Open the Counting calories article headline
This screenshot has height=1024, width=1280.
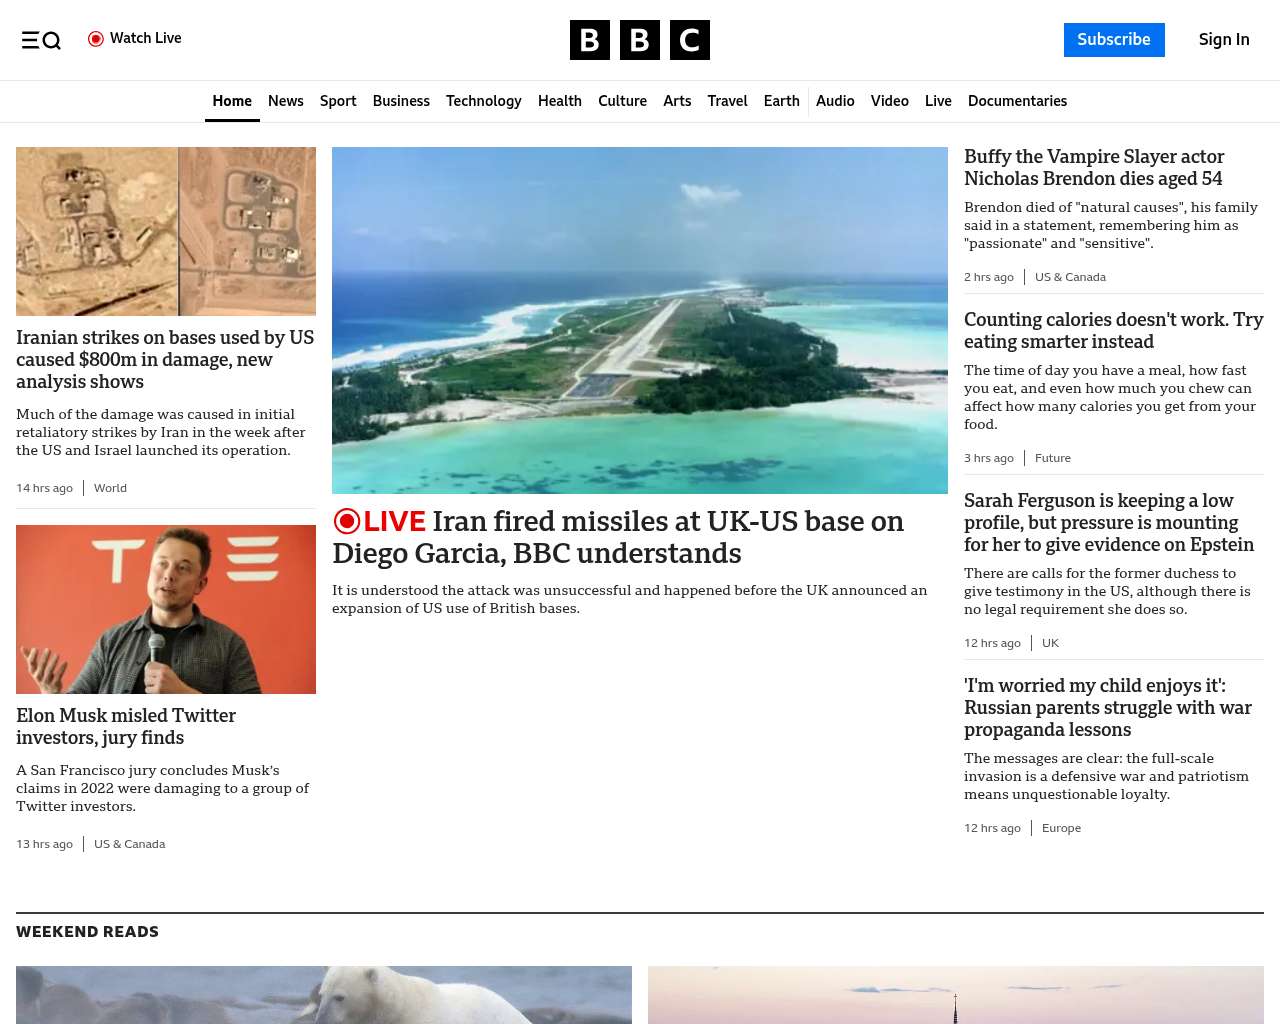click(1114, 330)
